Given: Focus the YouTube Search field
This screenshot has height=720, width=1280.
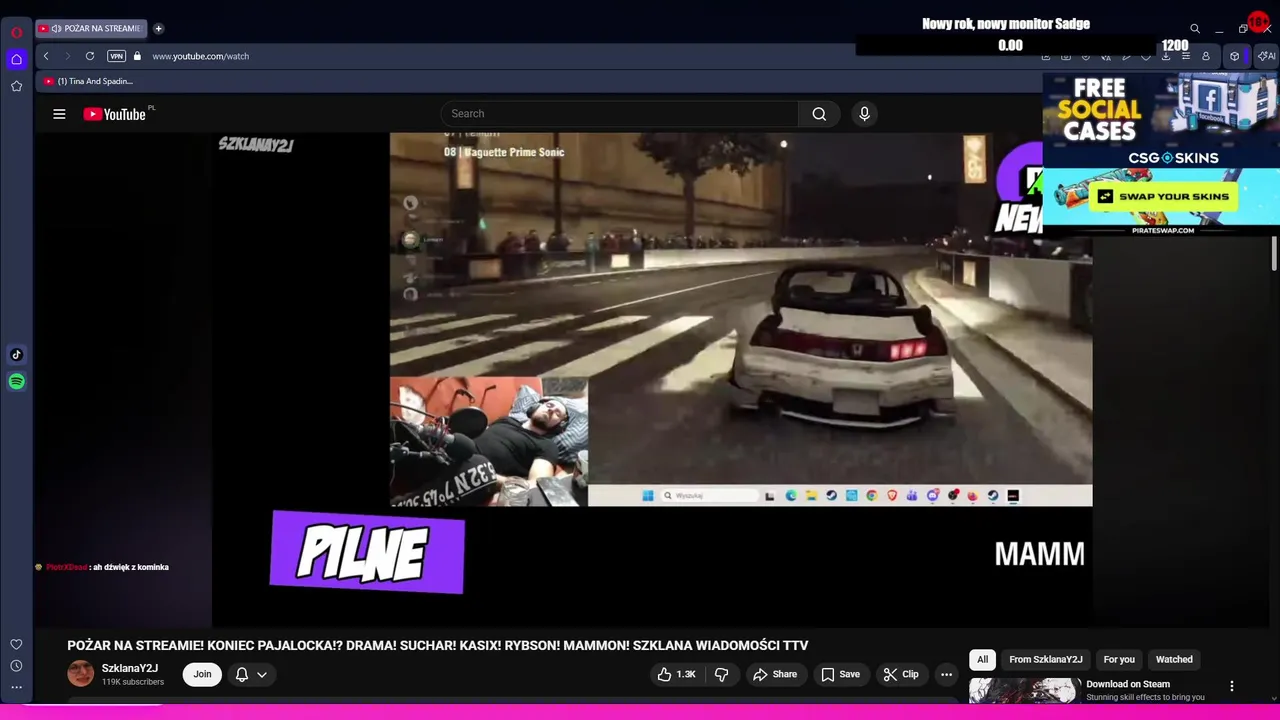Looking at the screenshot, I should [619, 114].
